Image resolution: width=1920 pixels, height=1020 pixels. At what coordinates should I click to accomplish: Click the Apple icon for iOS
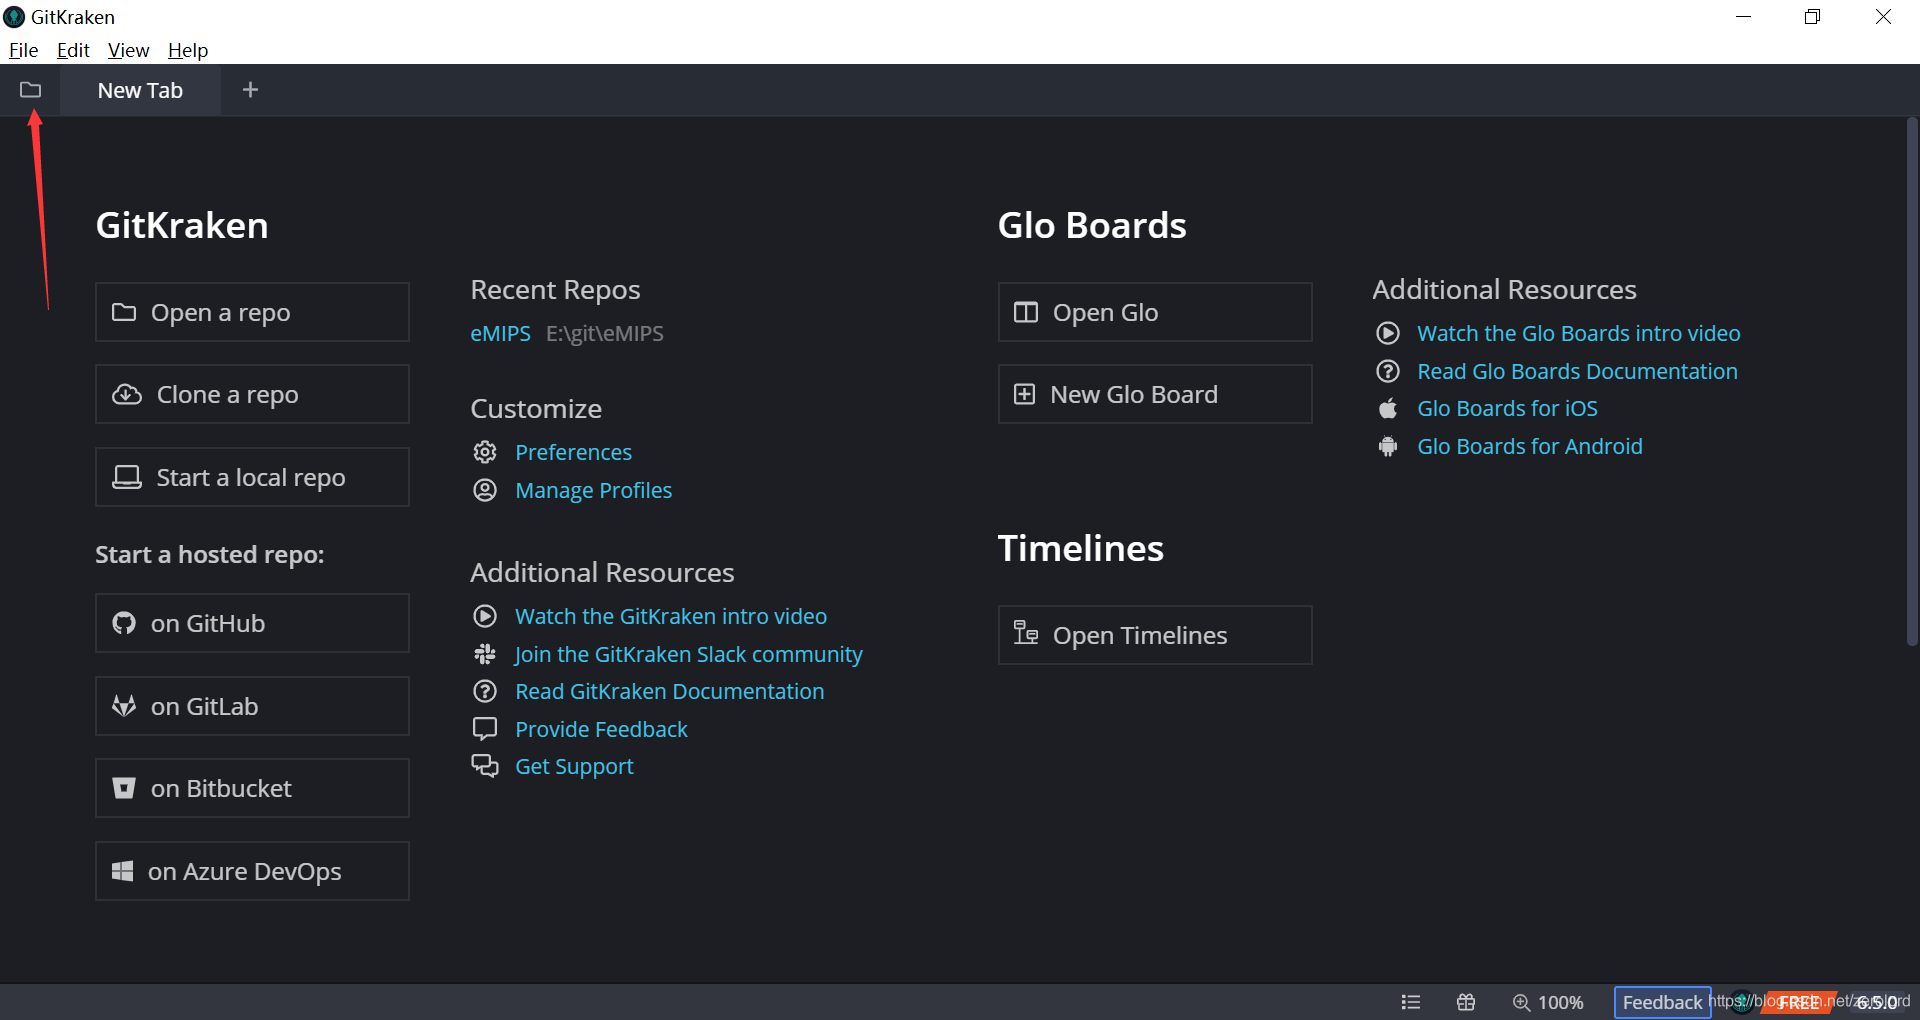[1388, 408]
